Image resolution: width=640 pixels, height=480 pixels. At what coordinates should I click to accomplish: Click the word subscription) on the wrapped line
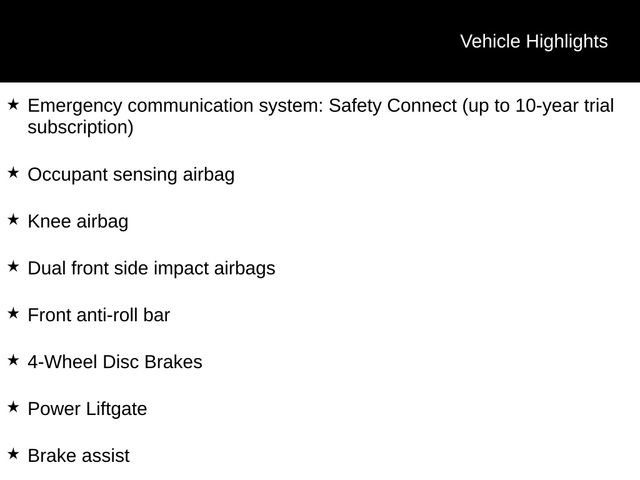pos(80,128)
